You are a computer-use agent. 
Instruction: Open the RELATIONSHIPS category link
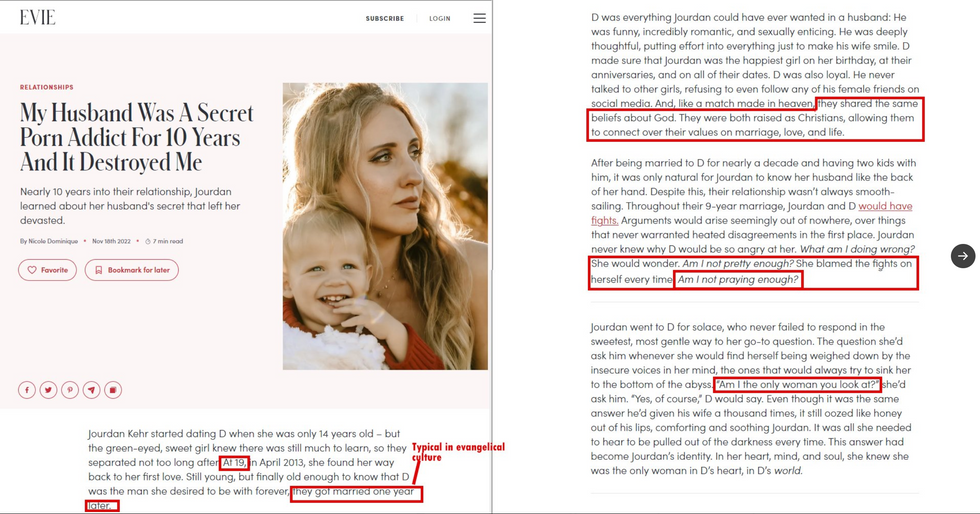coord(46,88)
